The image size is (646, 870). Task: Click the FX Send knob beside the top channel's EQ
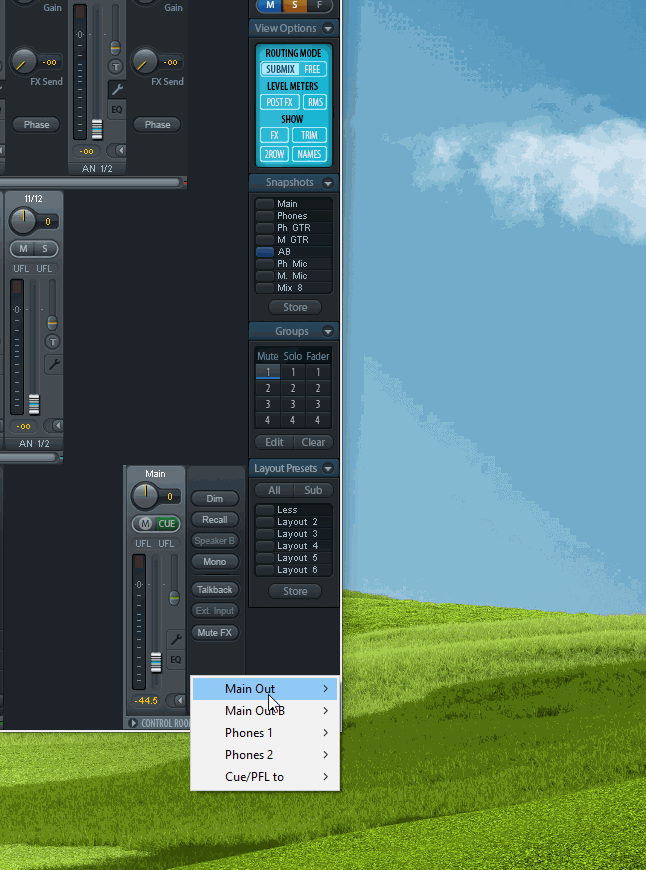(144, 60)
